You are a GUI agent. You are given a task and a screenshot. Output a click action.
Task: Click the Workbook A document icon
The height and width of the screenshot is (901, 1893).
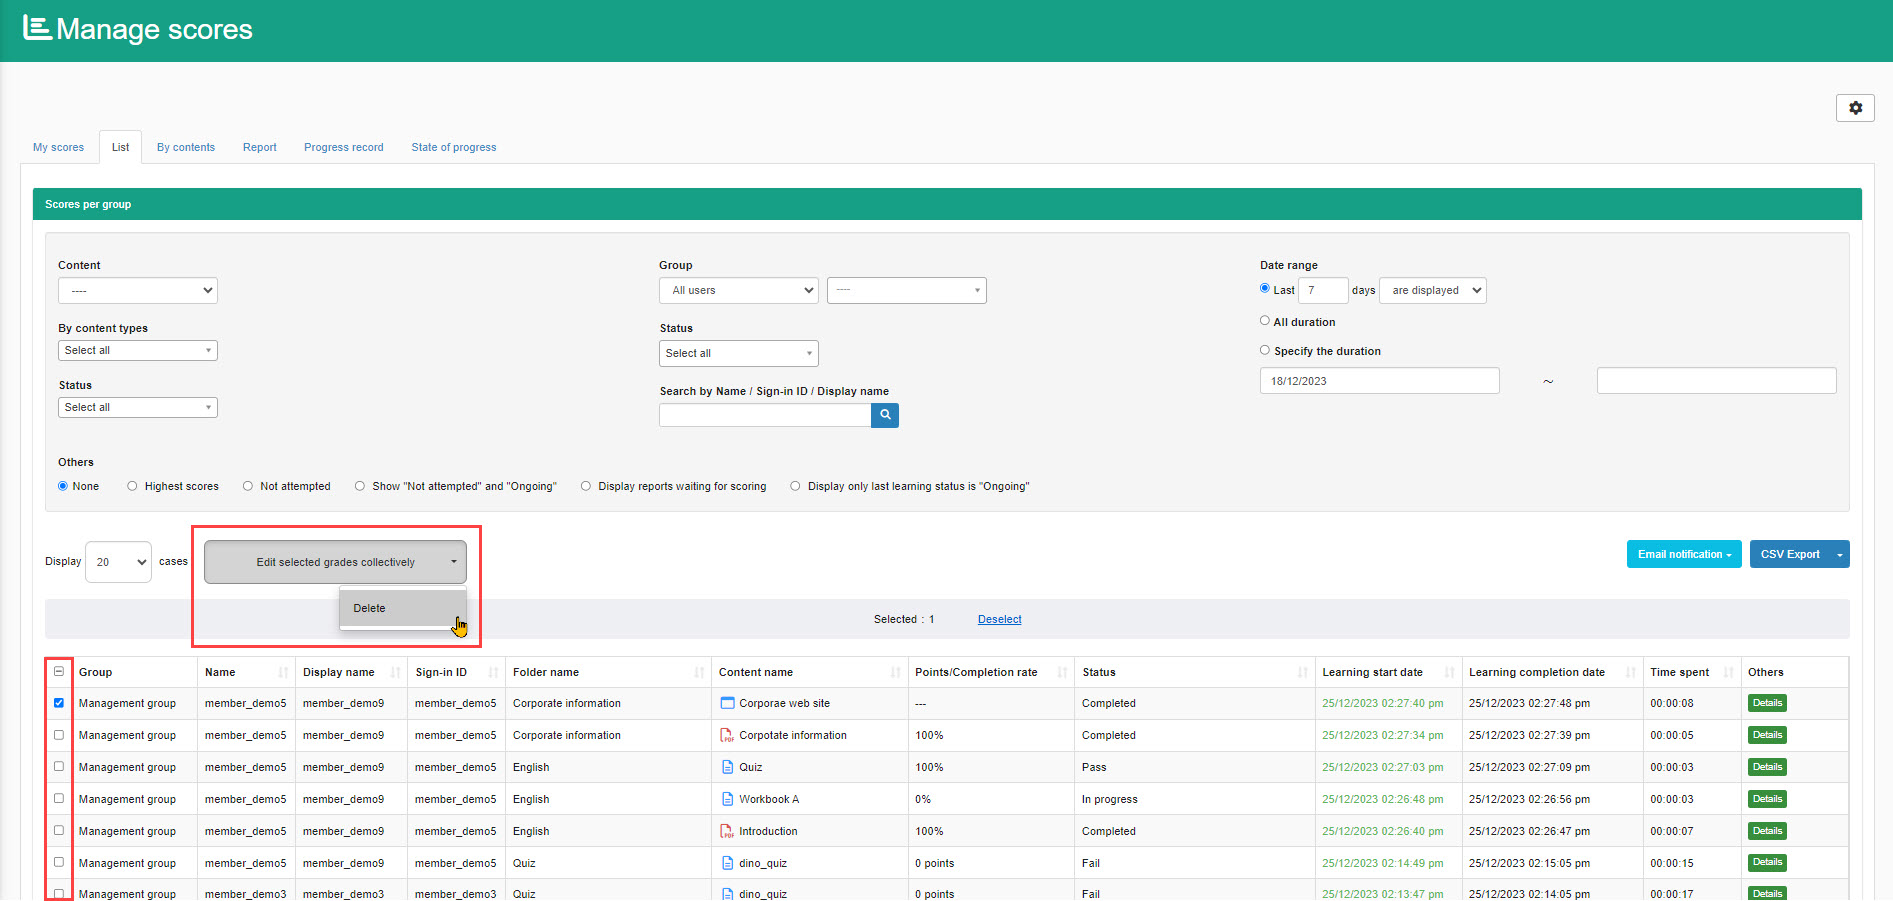727,799
